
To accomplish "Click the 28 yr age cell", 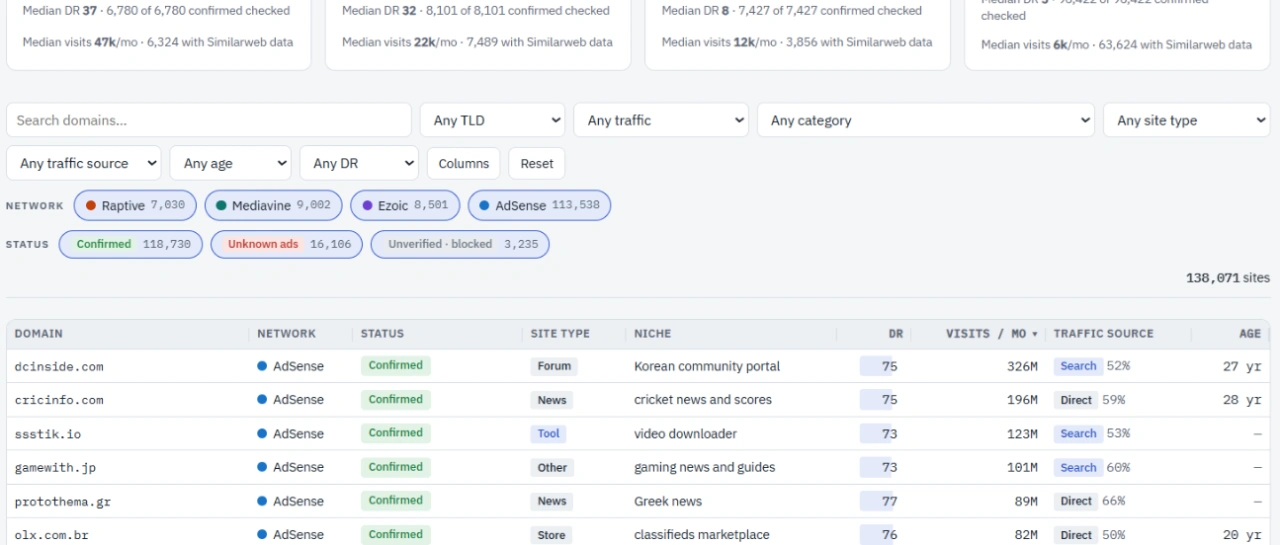I will (x=1242, y=400).
